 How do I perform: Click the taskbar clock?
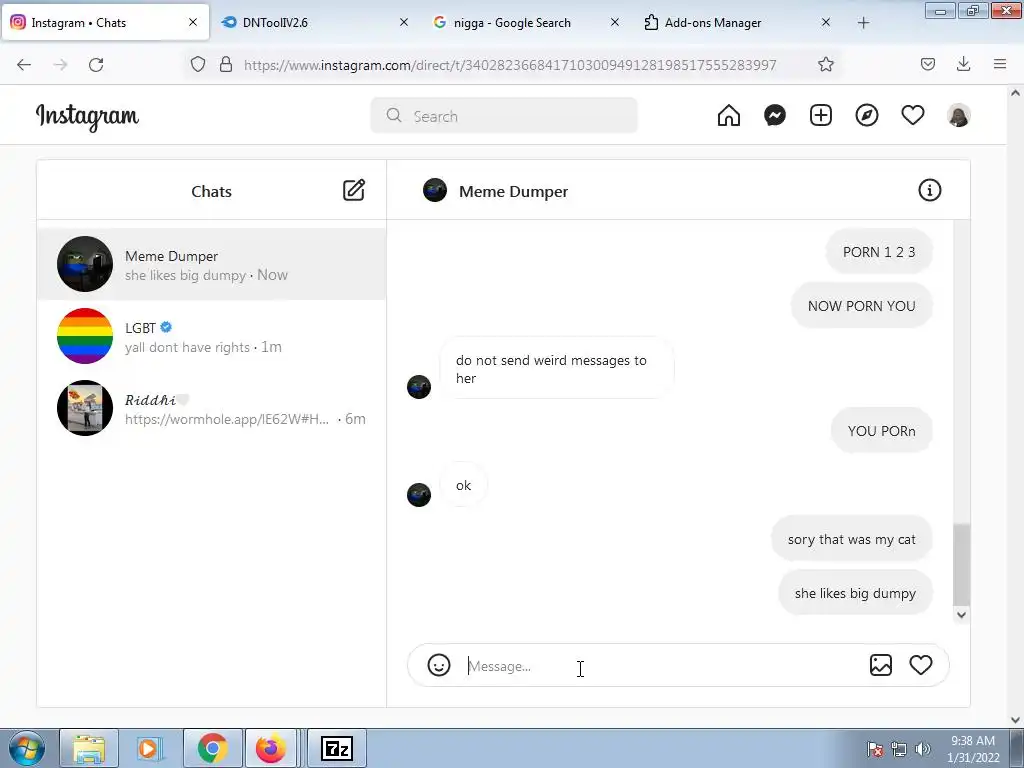[973, 749]
